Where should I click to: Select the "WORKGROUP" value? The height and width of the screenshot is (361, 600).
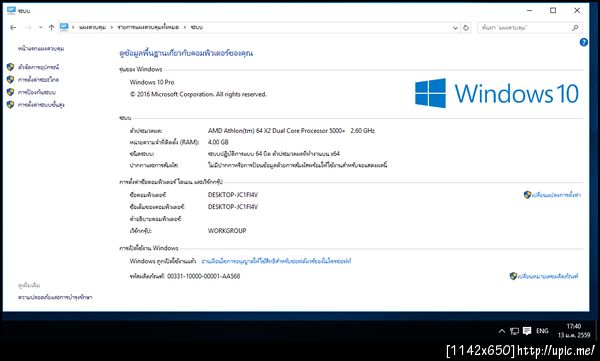(x=227, y=231)
